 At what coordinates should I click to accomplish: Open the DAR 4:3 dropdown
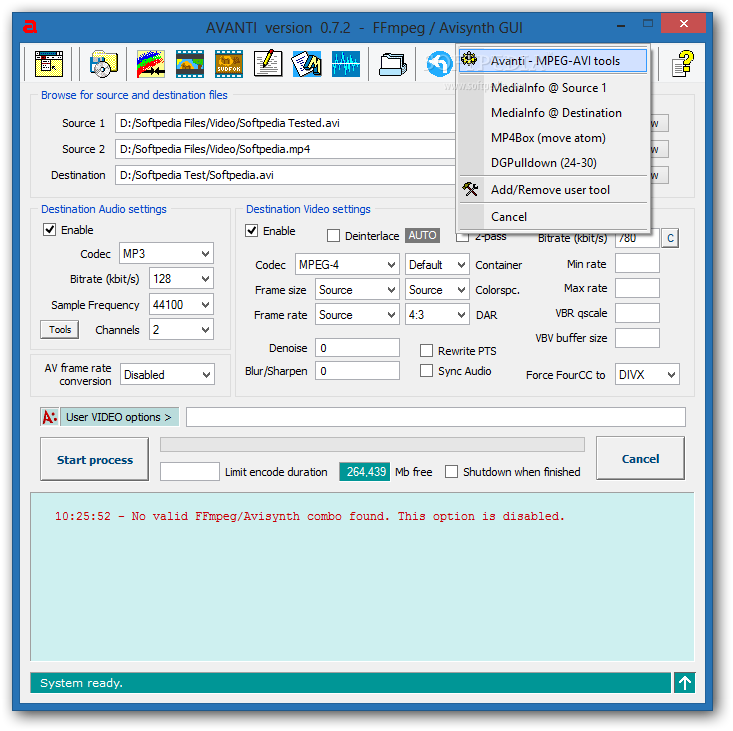pyautogui.click(x=437, y=315)
